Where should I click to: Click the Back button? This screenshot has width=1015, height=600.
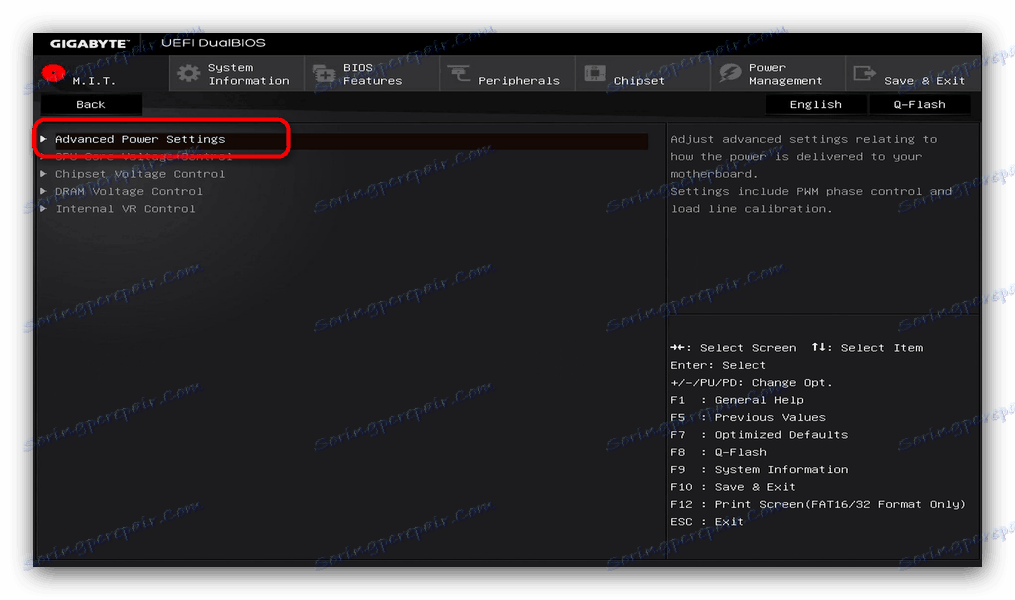[91, 104]
